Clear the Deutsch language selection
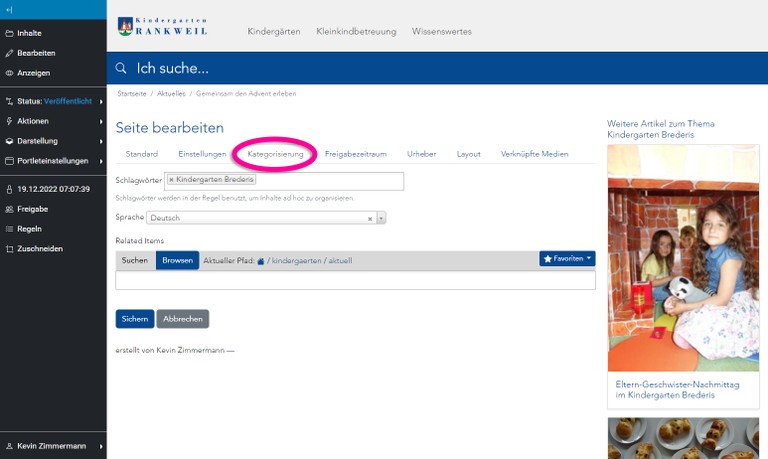 tap(370, 219)
